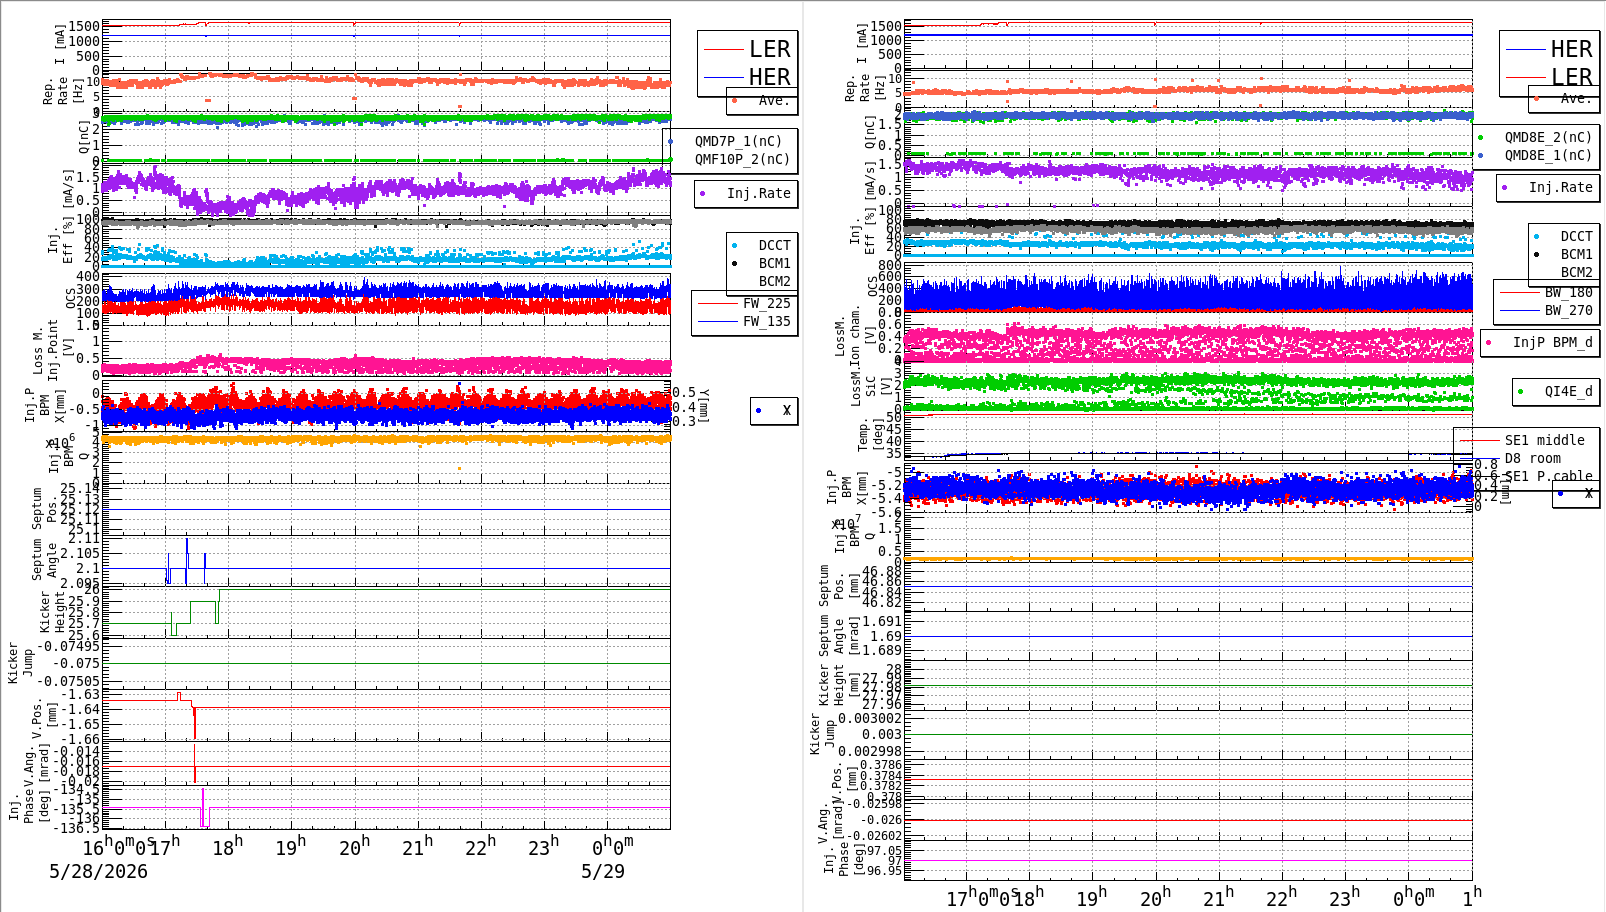Click the 2.105 Septum Angle tick value
Viewport: 1606px width, 912px height.
coord(80,553)
